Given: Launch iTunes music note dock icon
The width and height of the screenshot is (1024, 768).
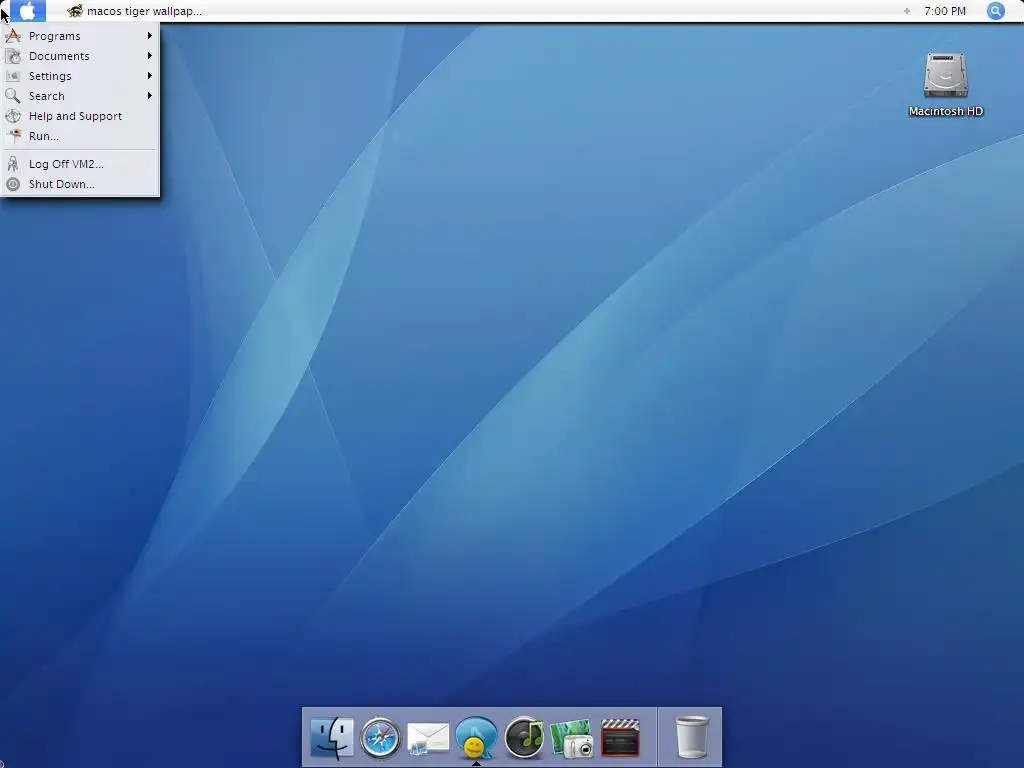Looking at the screenshot, I should coord(524,738).
